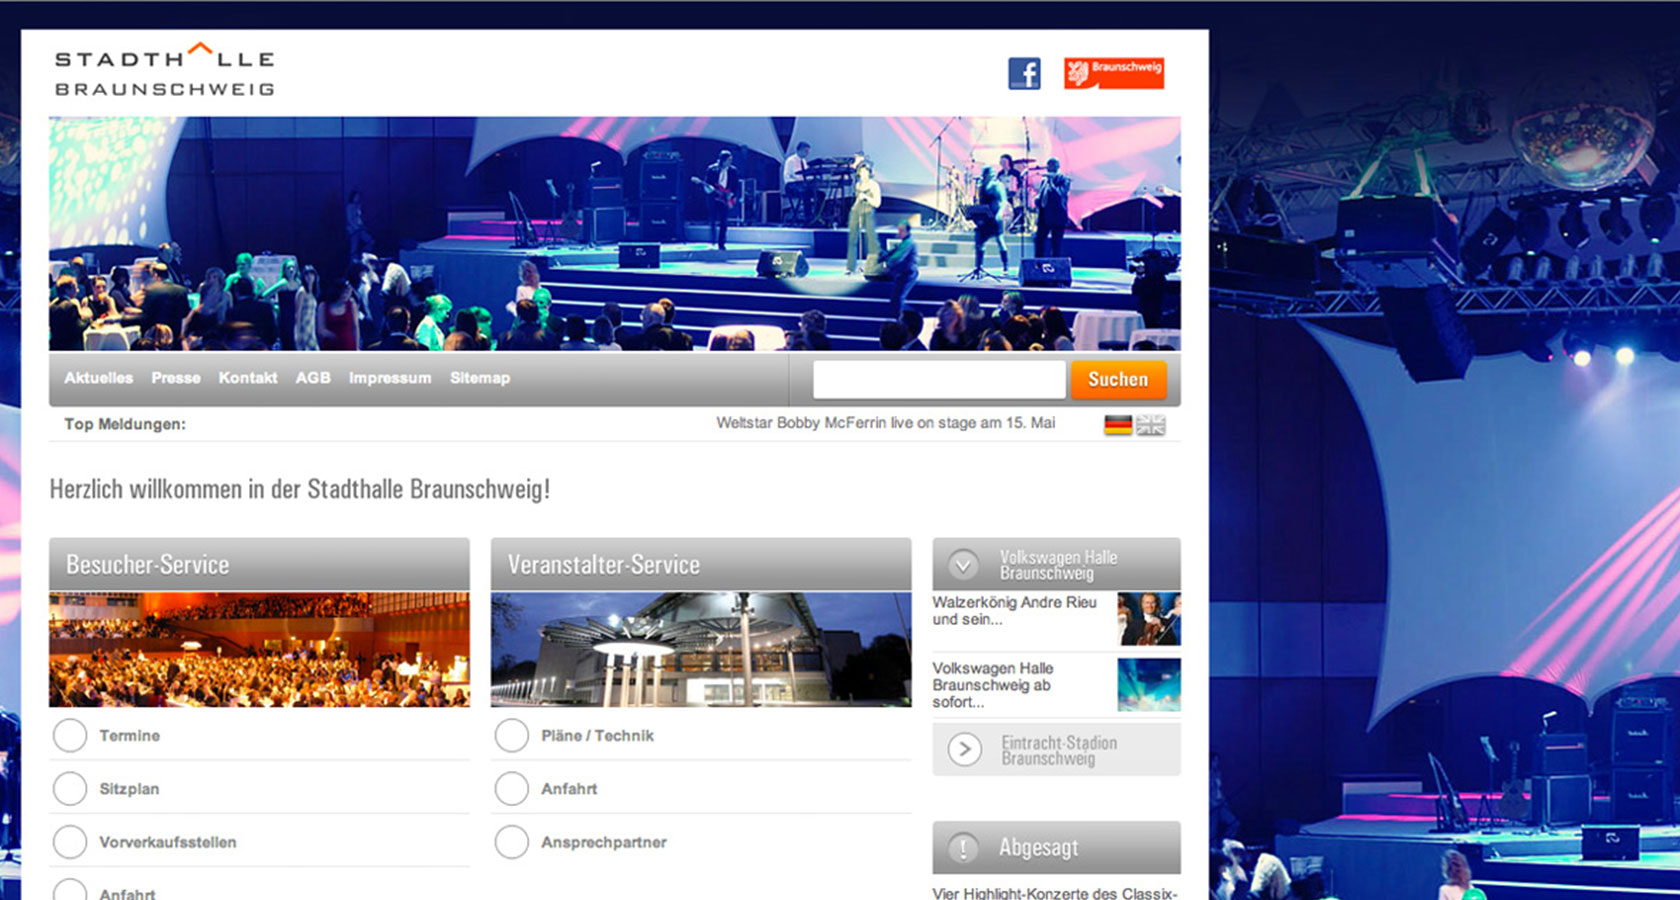Read the Walzerkönig Andre Rieu news item

pos(1015,611)
